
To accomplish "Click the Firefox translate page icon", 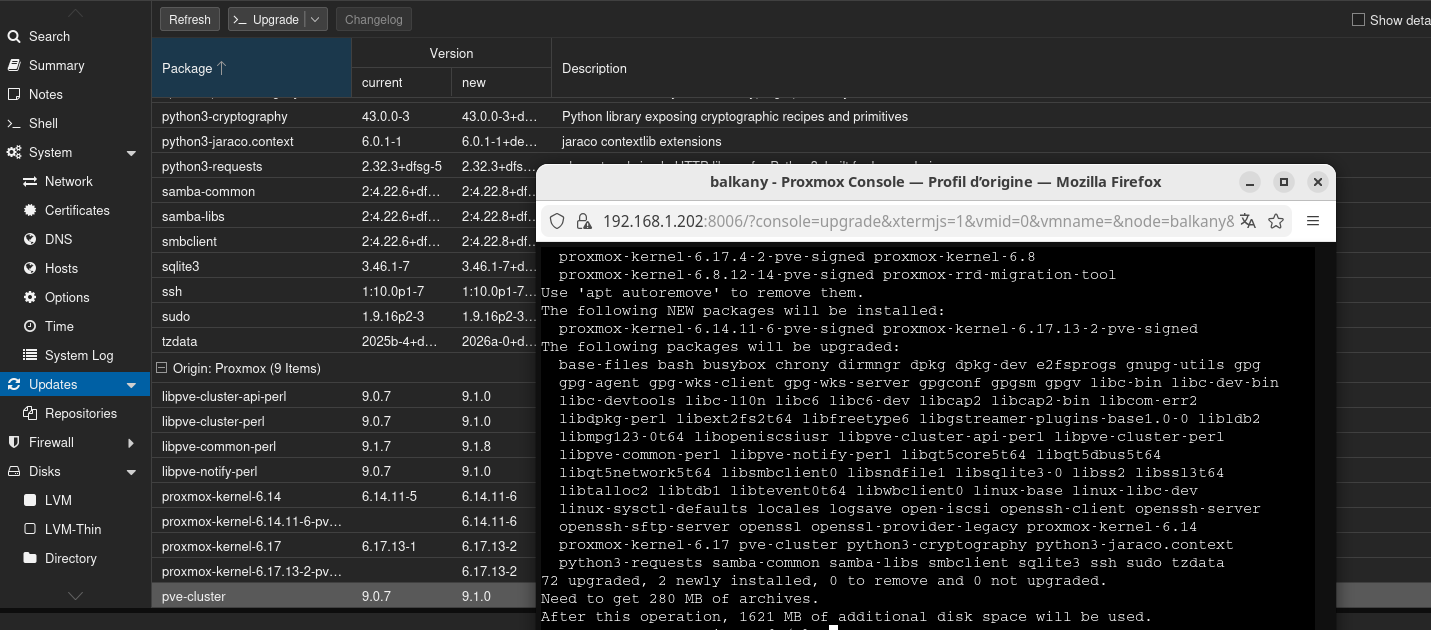I will pyautogui.click(x=1247, y=221).
